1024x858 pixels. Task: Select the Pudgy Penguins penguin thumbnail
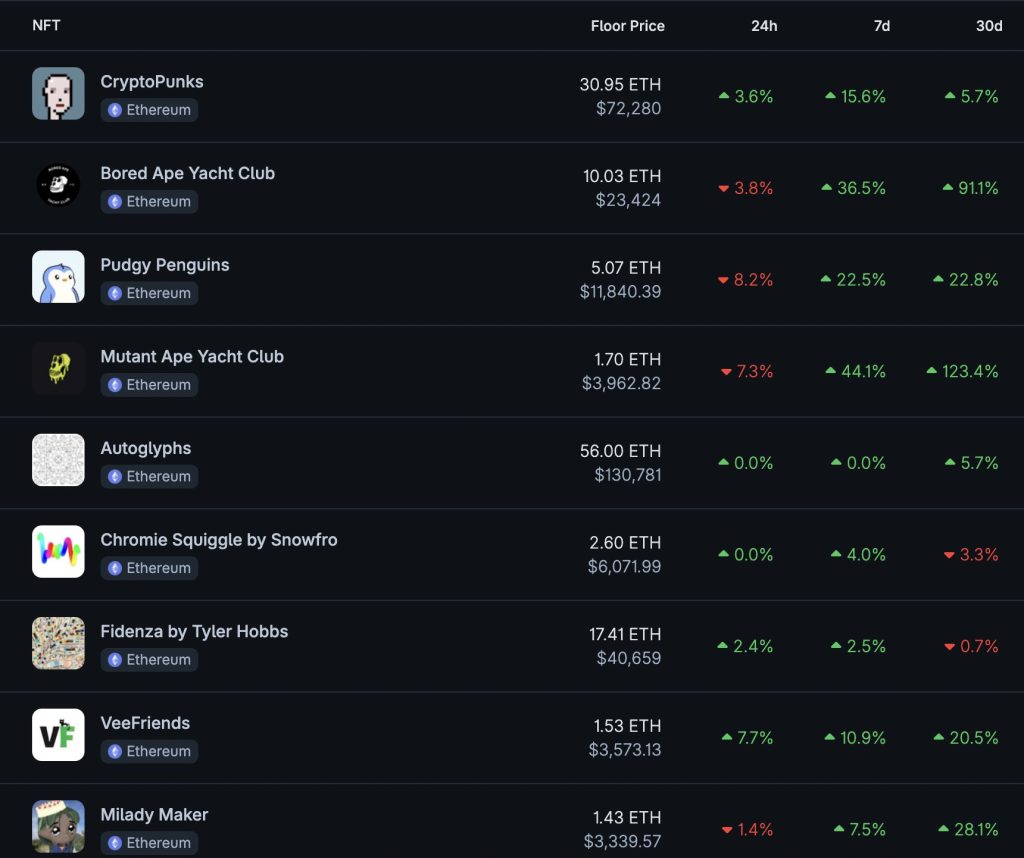coord(58,277)
